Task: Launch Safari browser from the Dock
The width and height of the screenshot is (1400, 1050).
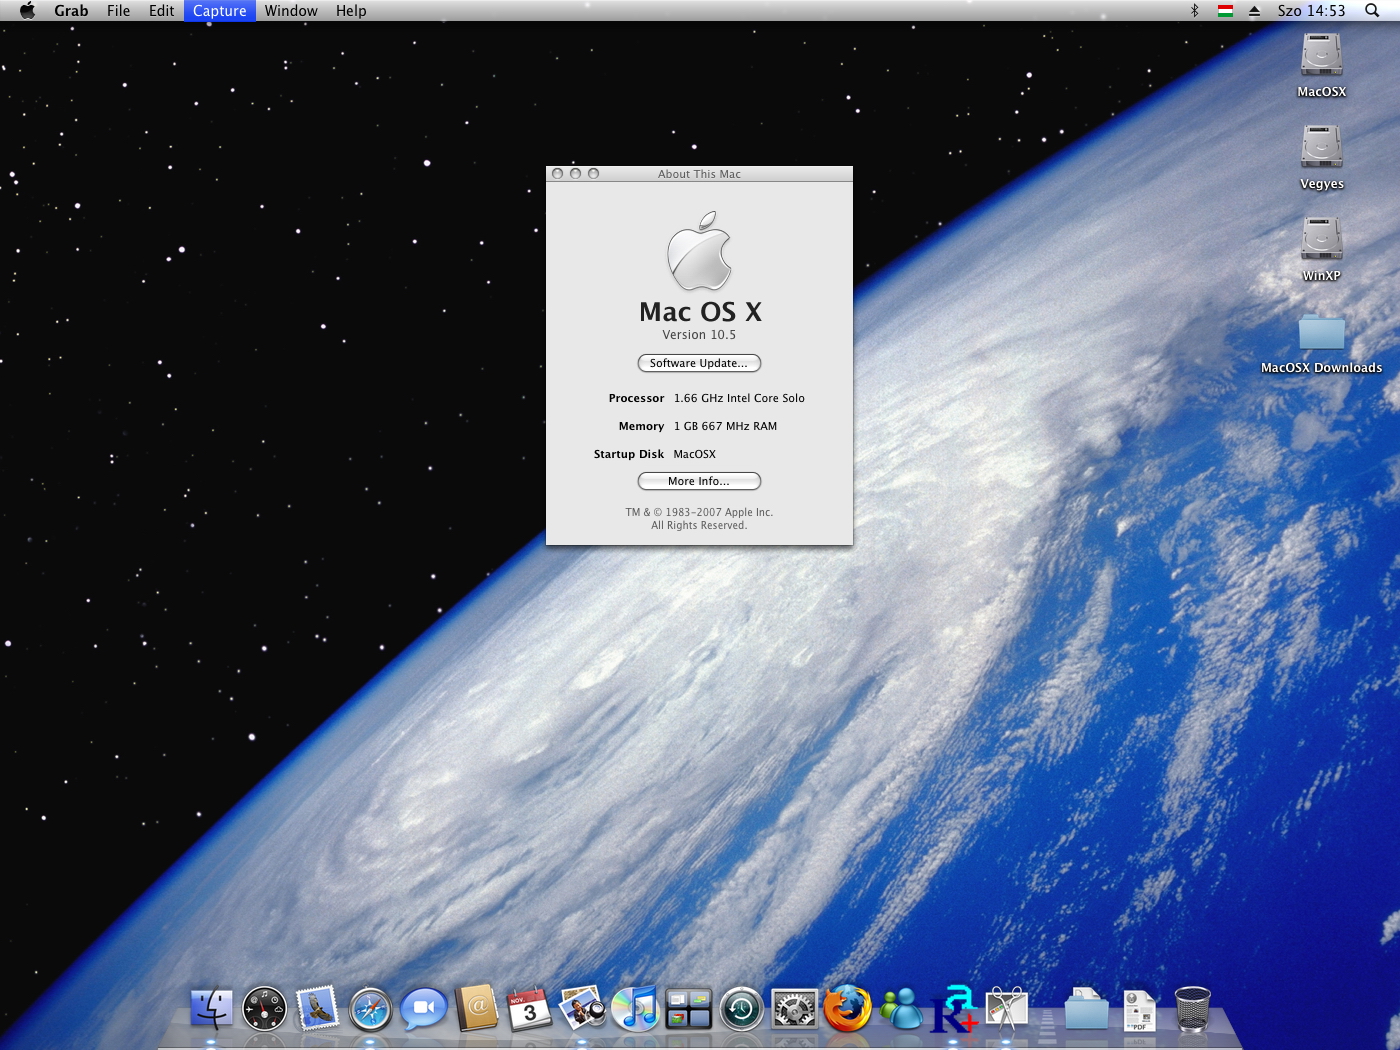Action: (x=371, y=1008)
